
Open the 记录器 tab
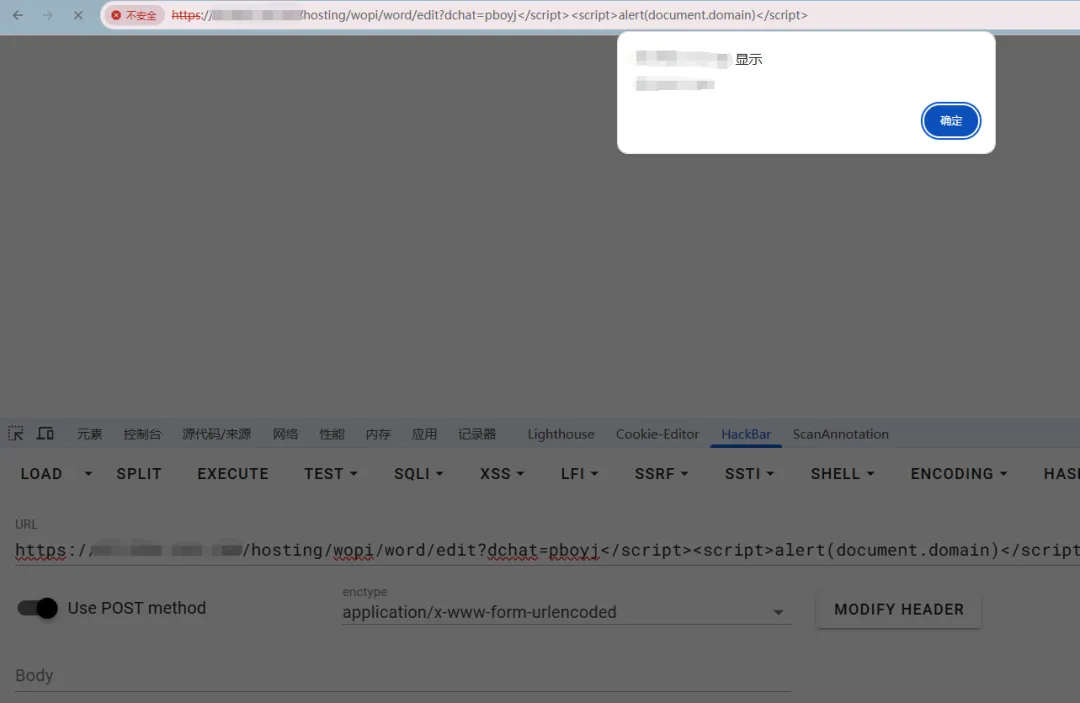pyautogui.click(x=477, y=434)
